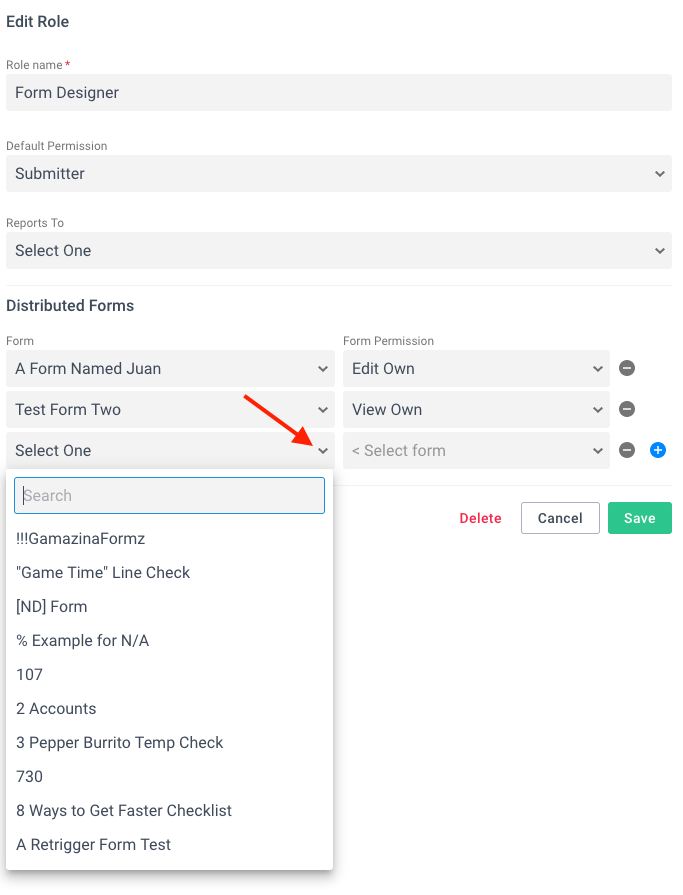Open the Reports To dropdown
683x895 pixels.
coord(338,251)
